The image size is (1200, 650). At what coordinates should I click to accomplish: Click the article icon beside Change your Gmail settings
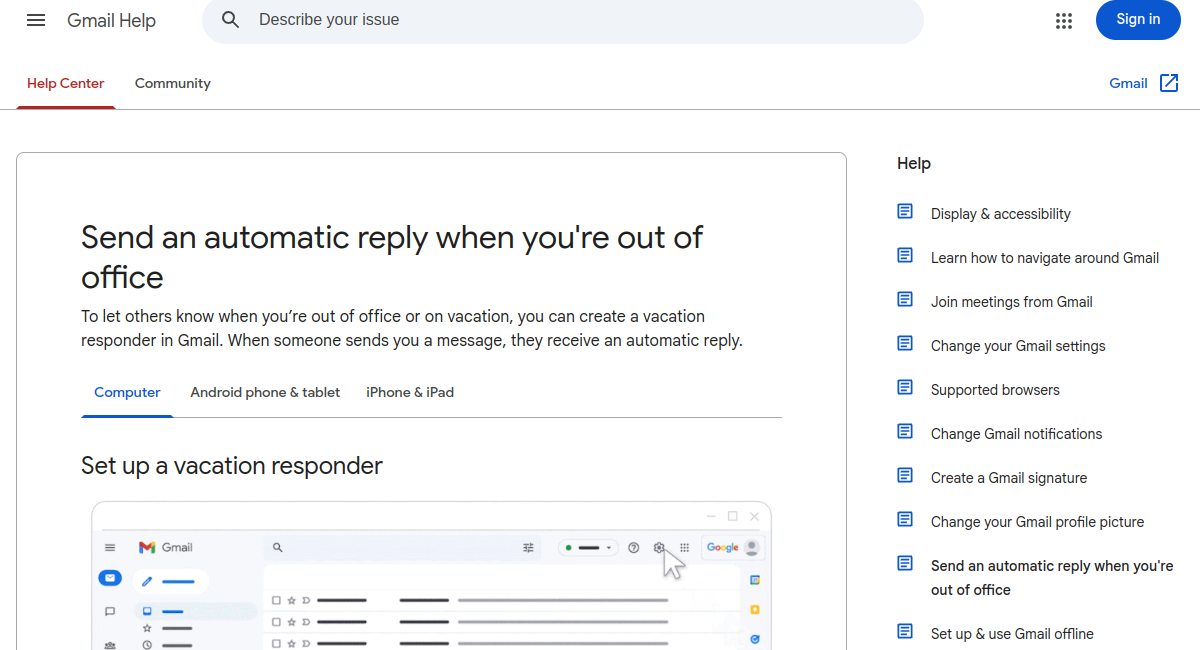point(905,344)
